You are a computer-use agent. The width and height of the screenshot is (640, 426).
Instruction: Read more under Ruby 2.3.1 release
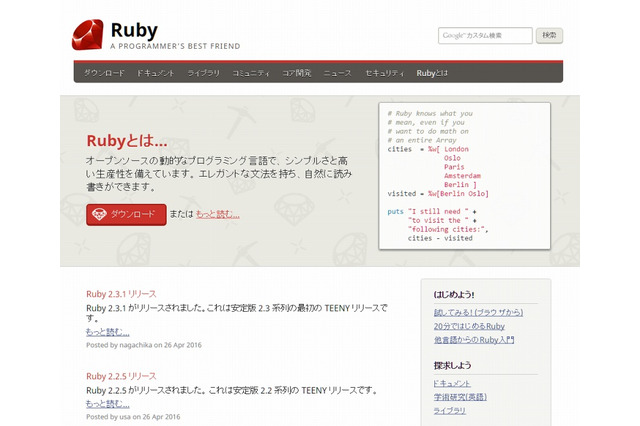click(108, 332)
